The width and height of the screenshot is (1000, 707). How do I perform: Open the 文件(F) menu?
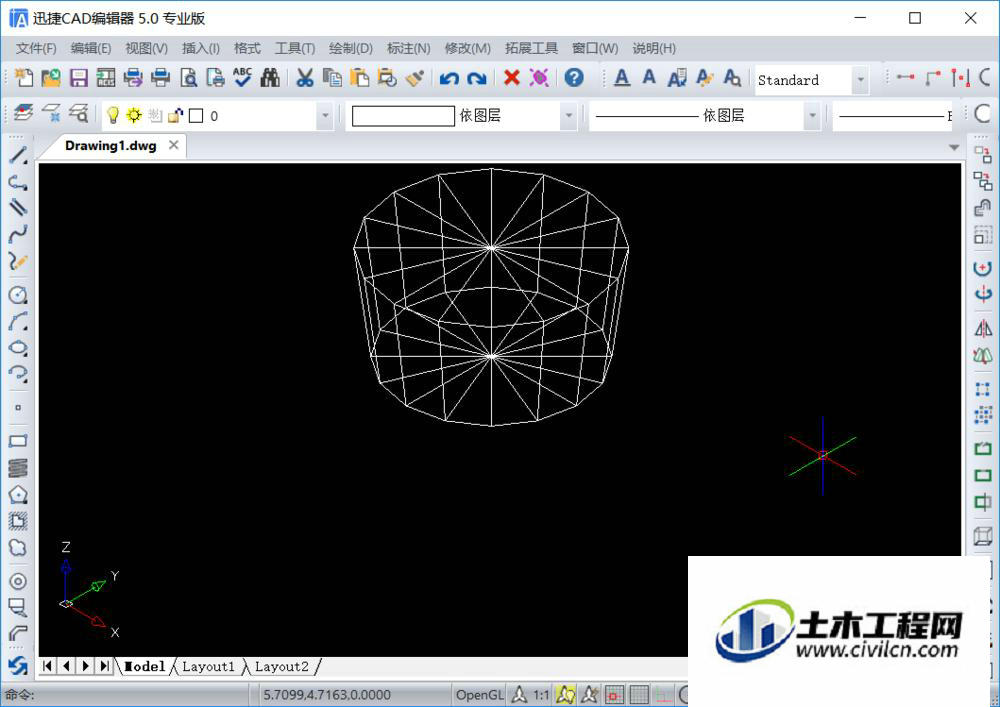tap(36, 48)
